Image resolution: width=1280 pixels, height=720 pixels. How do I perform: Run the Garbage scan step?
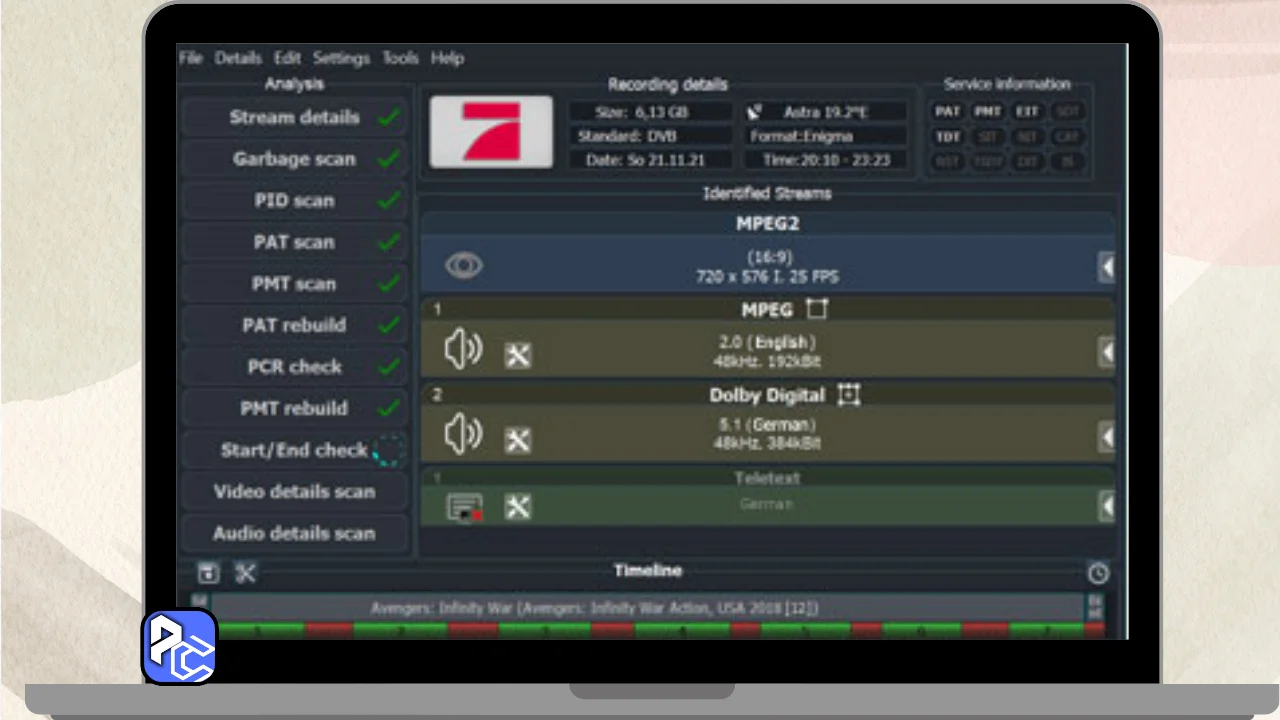coord(294,159)
